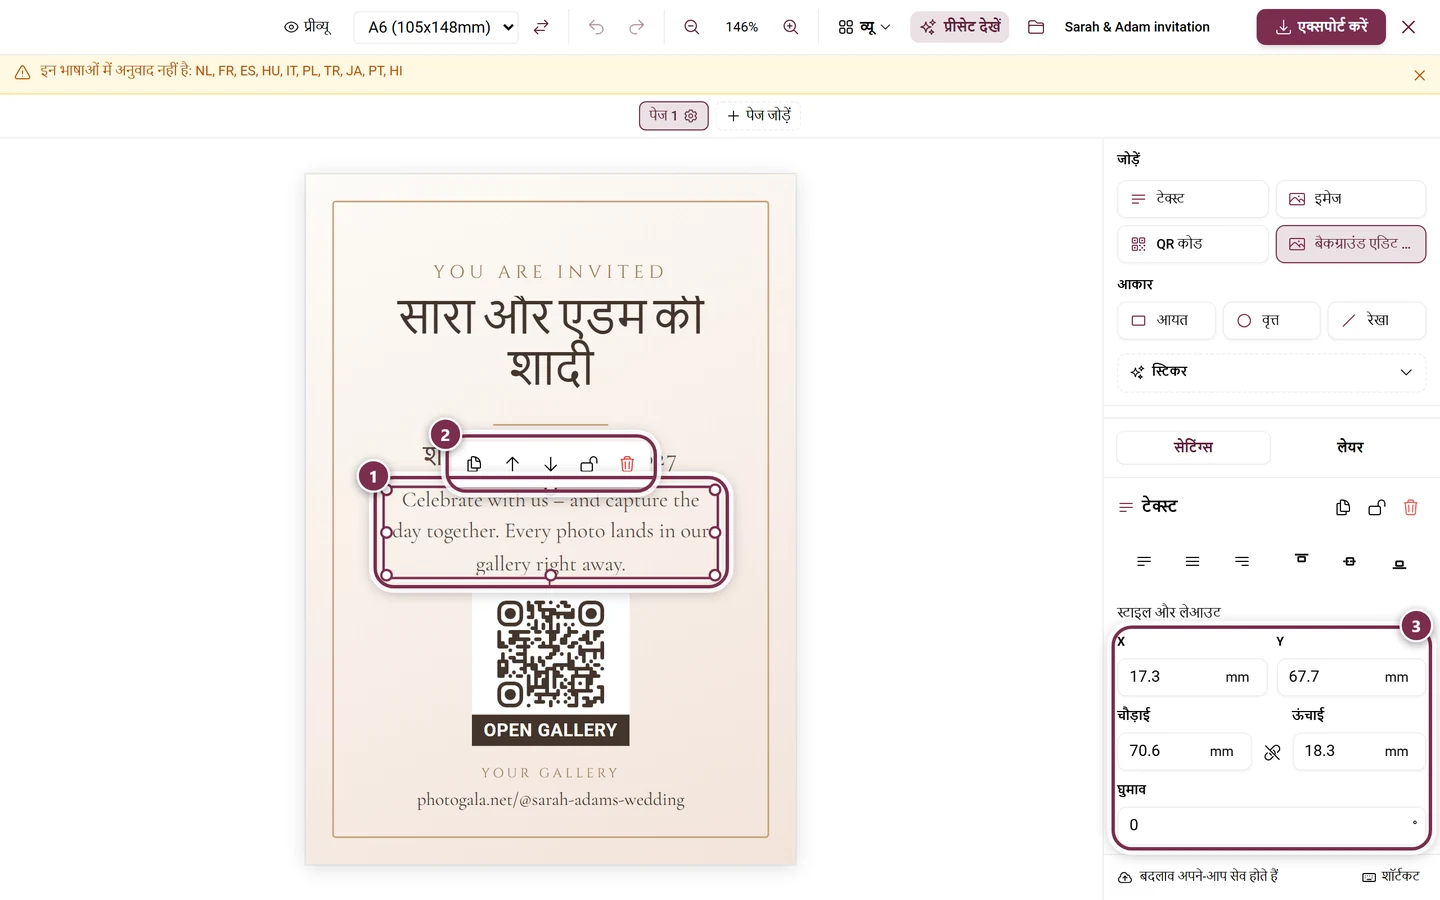1440x900 pixels.
Task: Click the autosave cloud status icon
Action: click(x=1125, y=877)
